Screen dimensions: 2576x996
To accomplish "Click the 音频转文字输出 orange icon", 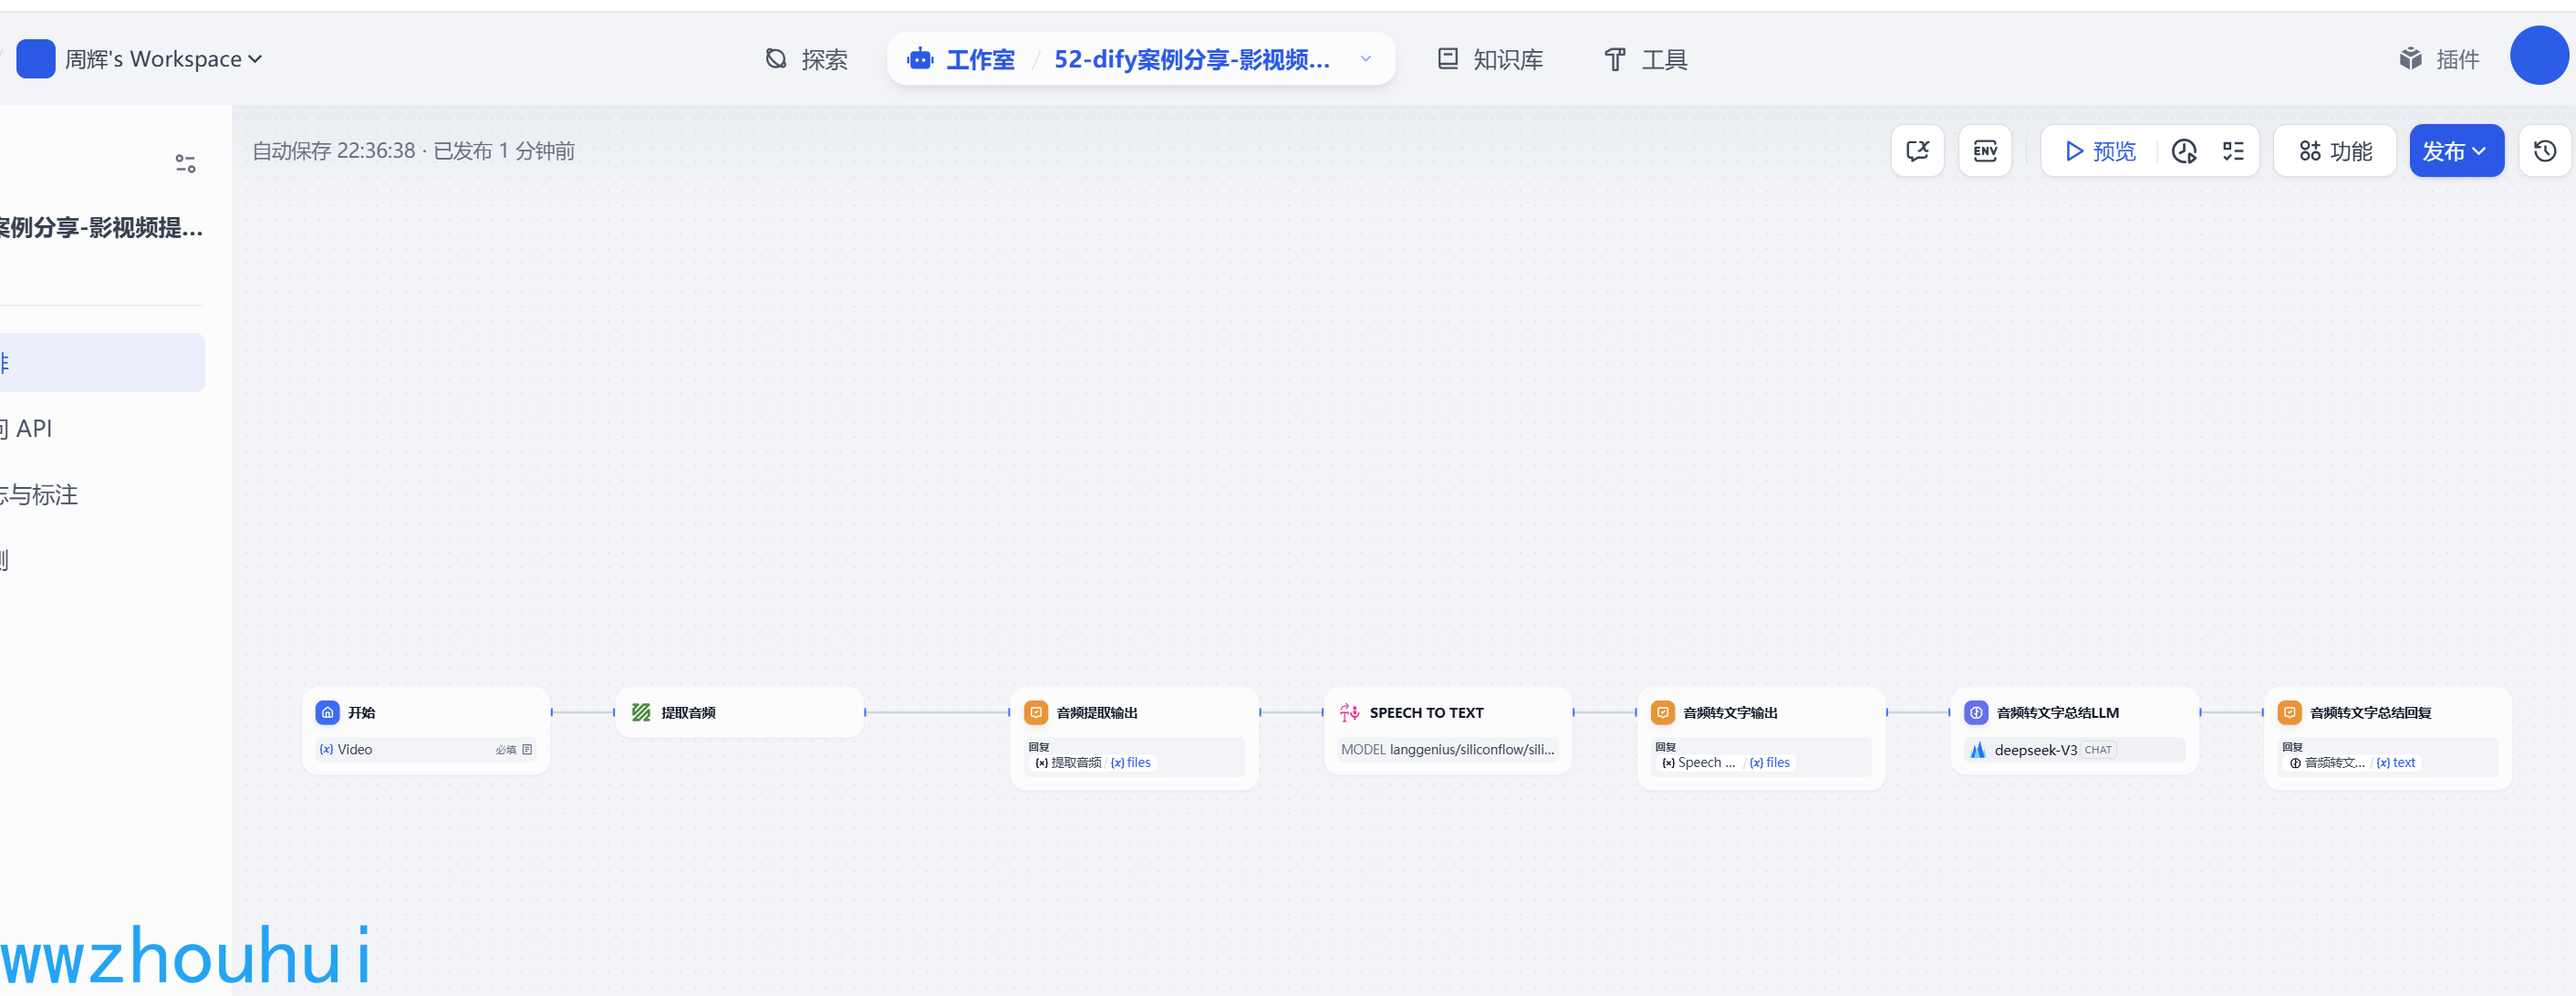I will (x=1663, y=712).
